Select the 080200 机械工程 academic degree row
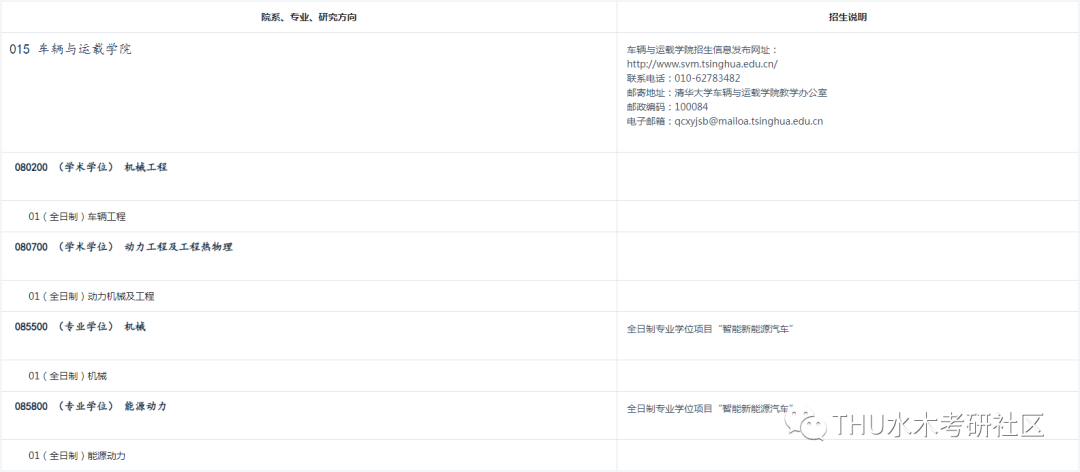 (91, 167)
